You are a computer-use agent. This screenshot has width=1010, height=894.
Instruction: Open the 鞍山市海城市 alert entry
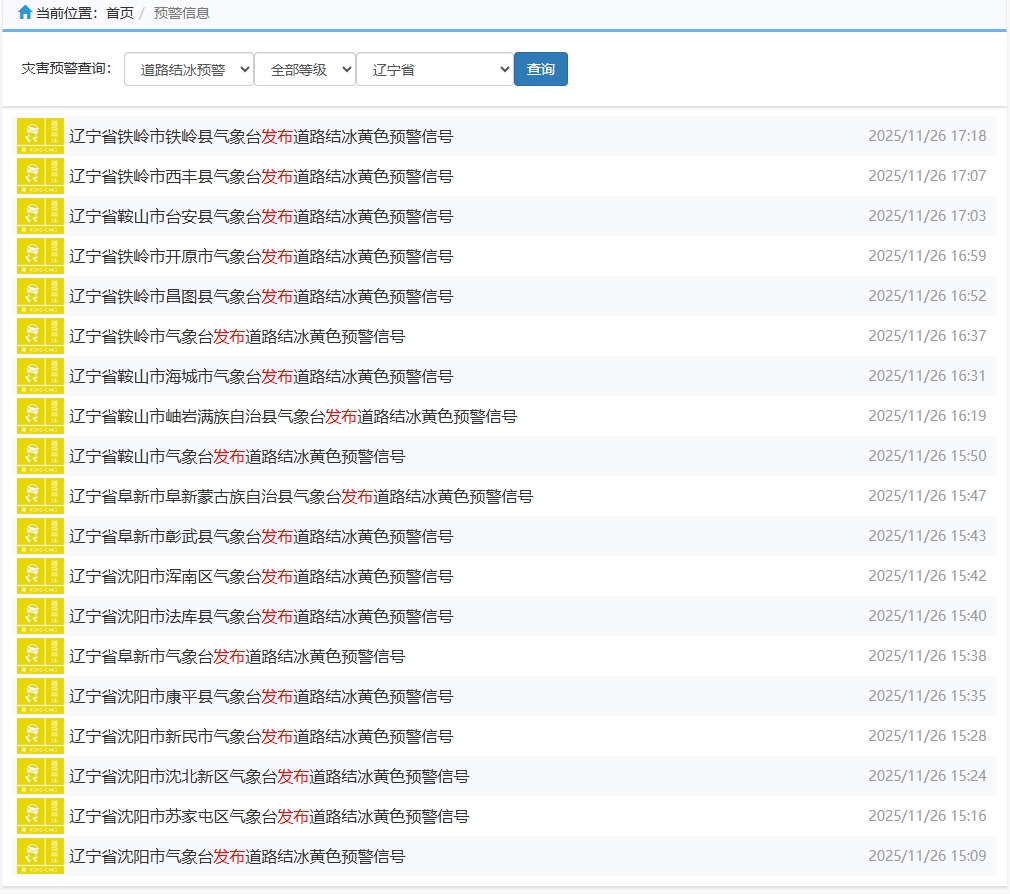pyautogui.click(x=261, y=376)
